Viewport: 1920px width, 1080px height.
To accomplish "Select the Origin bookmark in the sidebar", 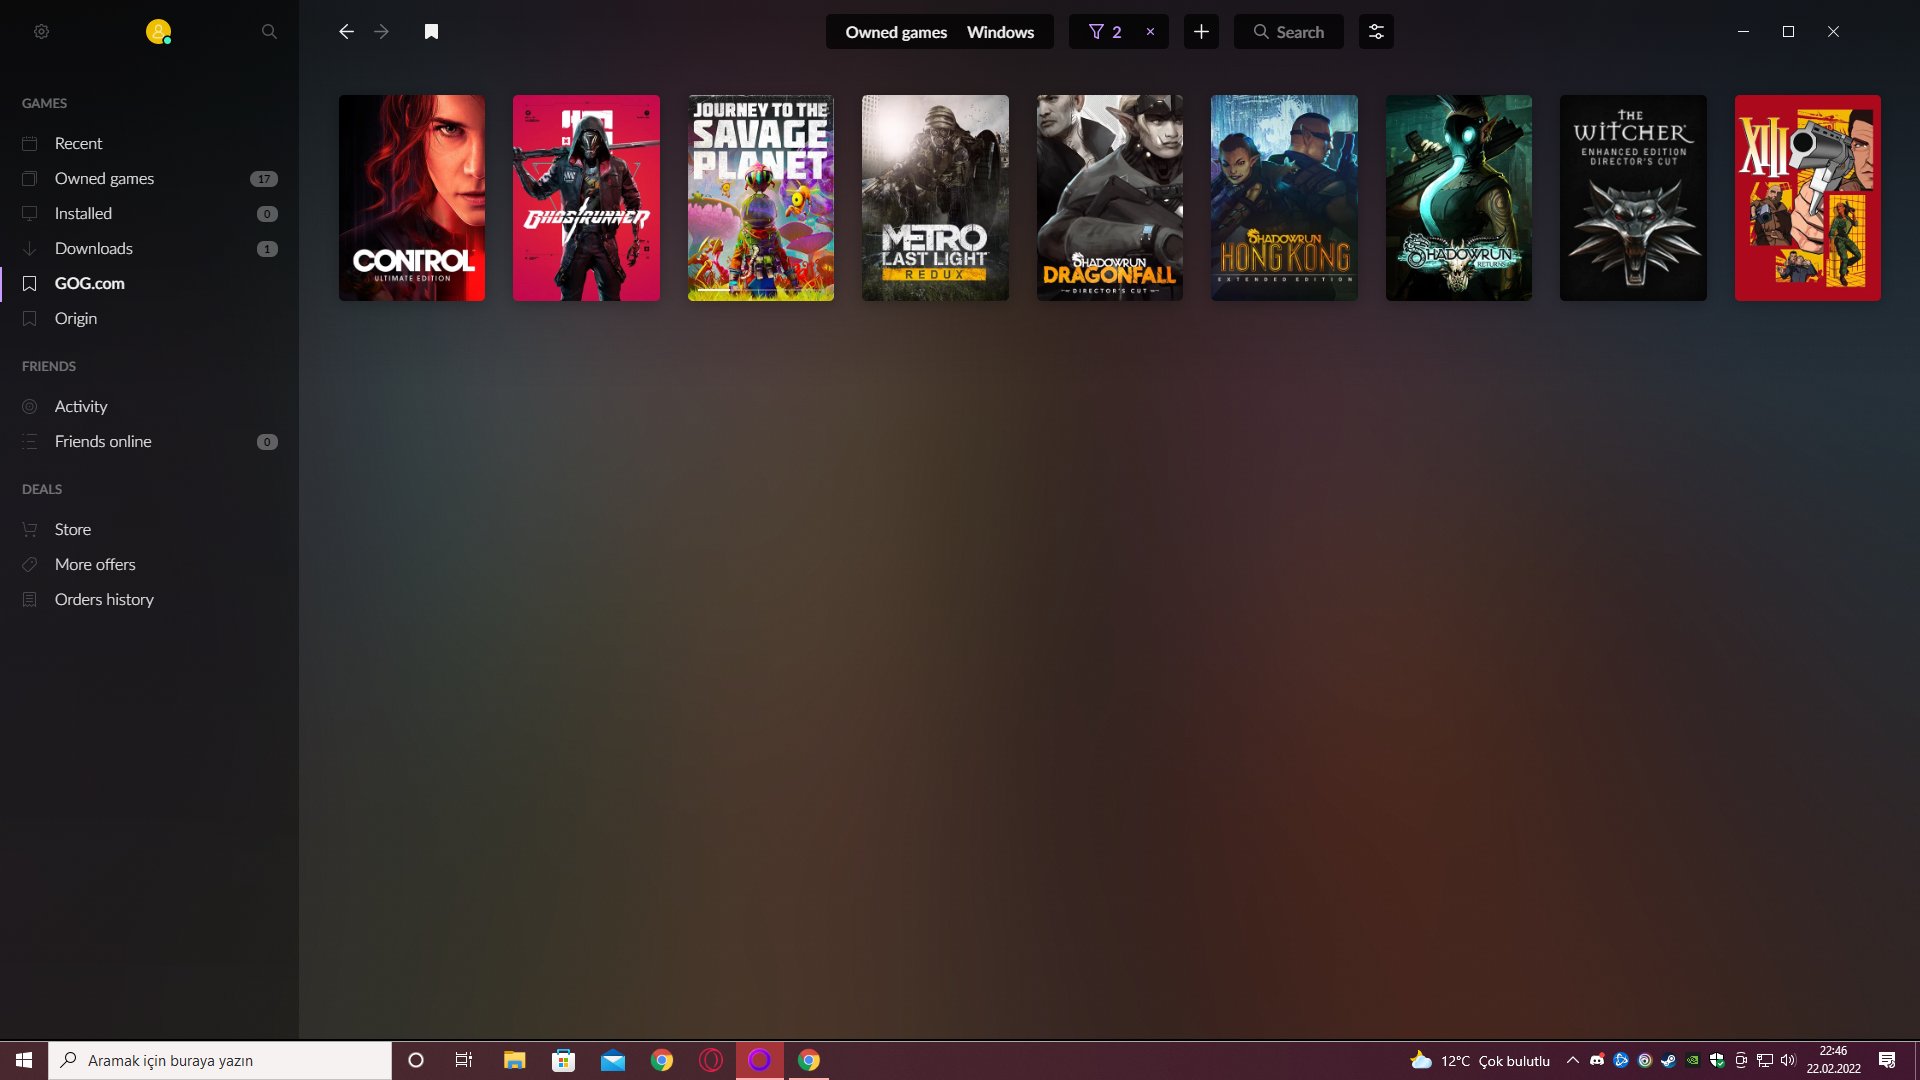I will coord(76,318).
